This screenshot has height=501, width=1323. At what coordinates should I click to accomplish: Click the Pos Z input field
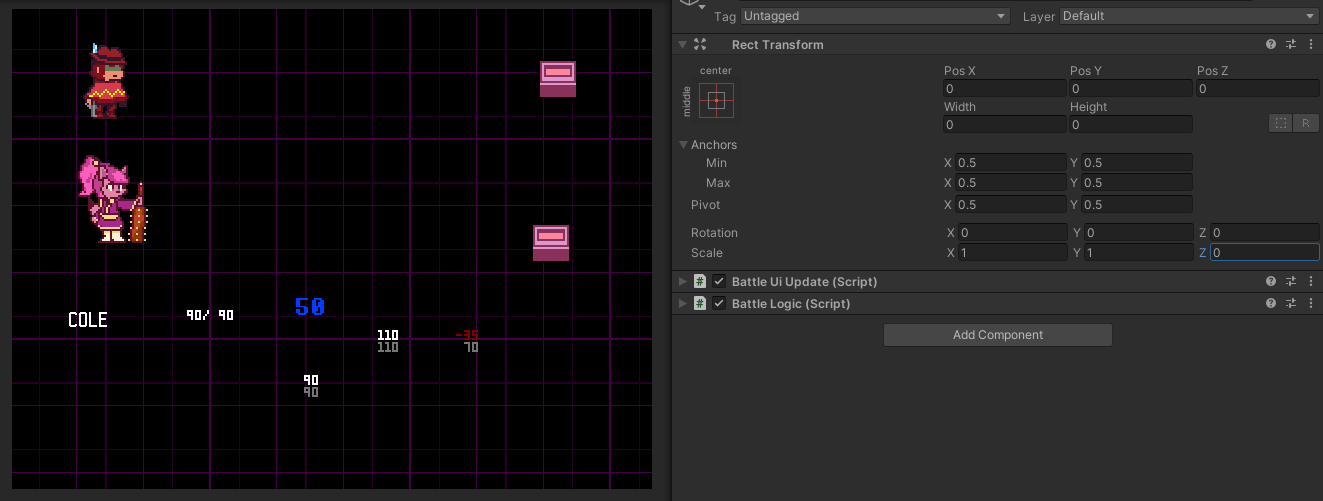click(1257, 89)
